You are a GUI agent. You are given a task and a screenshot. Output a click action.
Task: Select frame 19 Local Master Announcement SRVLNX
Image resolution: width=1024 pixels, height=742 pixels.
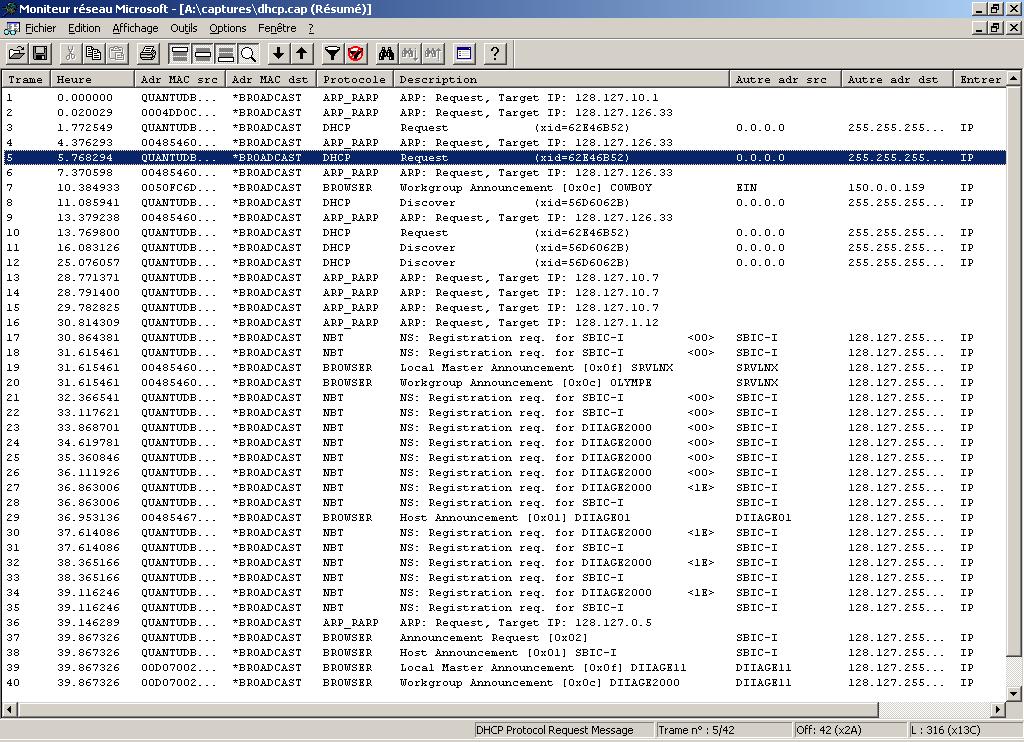pyautogui.click(x=504, y=368)
